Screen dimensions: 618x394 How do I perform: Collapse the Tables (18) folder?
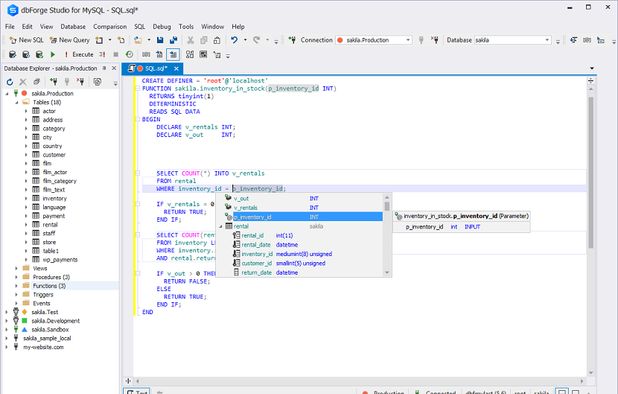17,102
